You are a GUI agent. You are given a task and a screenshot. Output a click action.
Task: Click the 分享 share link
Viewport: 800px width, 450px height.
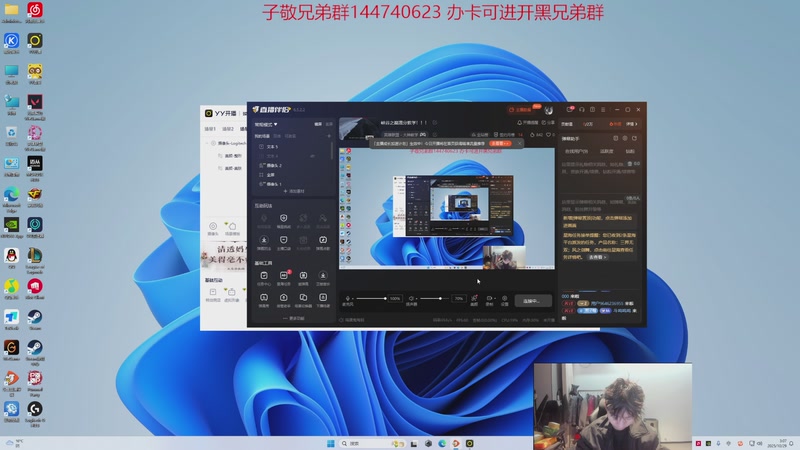(x=548, y=123)
